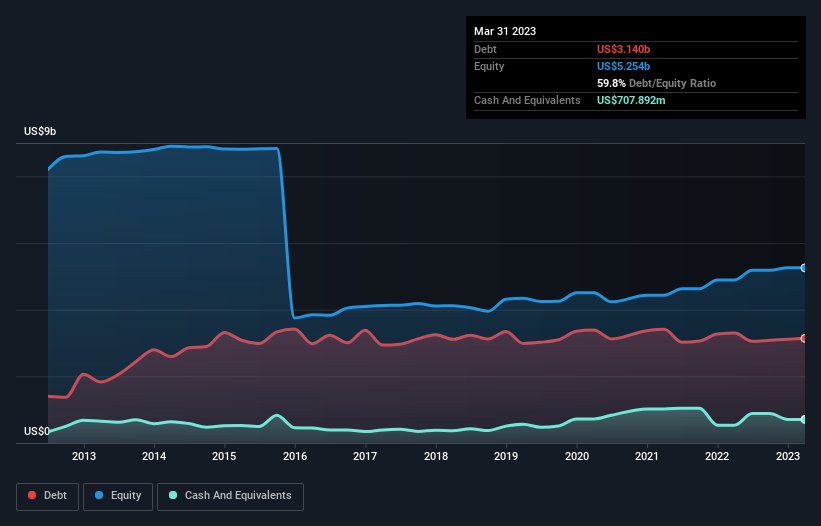Click the Equity row label in tooltip
Screen dimensions: 821x526
point(489,66)
